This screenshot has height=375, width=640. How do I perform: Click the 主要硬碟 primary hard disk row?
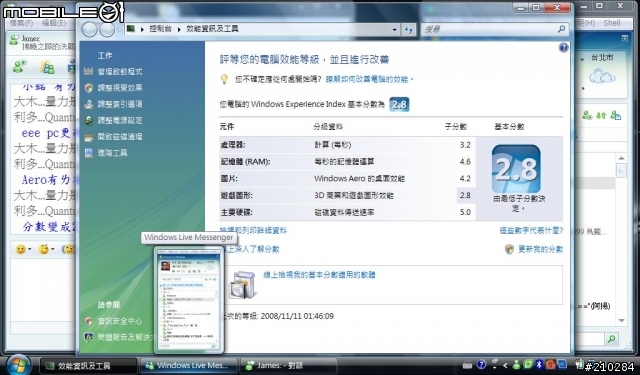[347, 212]
